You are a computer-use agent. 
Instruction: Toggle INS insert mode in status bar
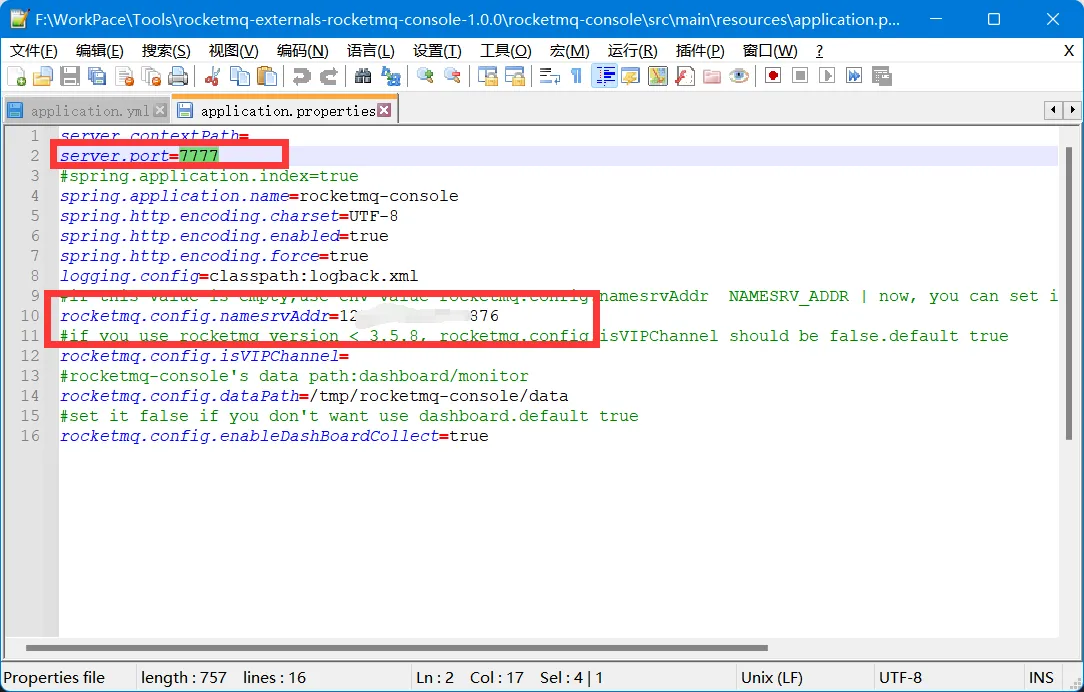tap(1041, 677)
